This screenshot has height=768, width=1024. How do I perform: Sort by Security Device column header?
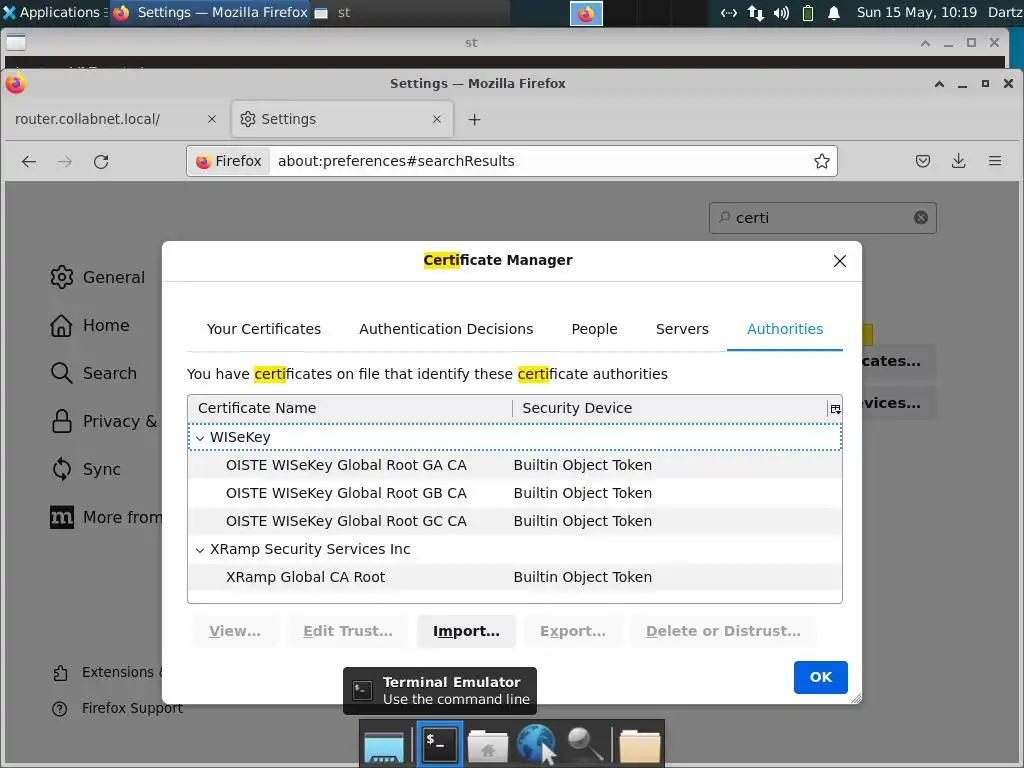pyautogui.click(x=669, y=408)
